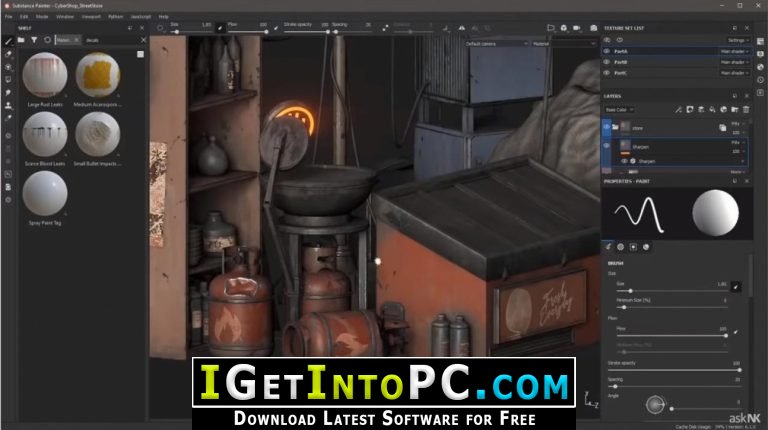
Task: Click the delete layer trash icon
Action: [x=745, y=109]
